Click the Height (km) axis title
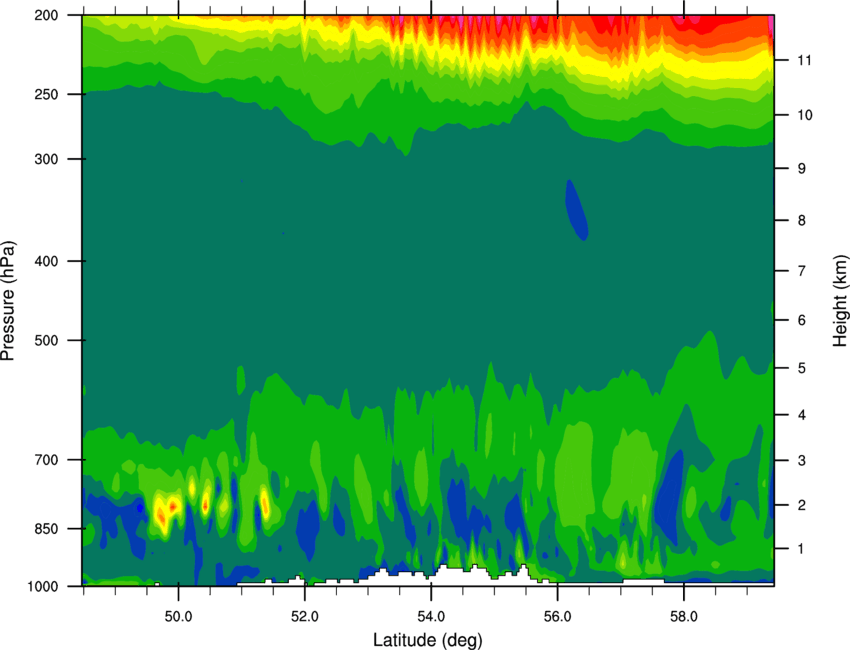 [840, 300]
